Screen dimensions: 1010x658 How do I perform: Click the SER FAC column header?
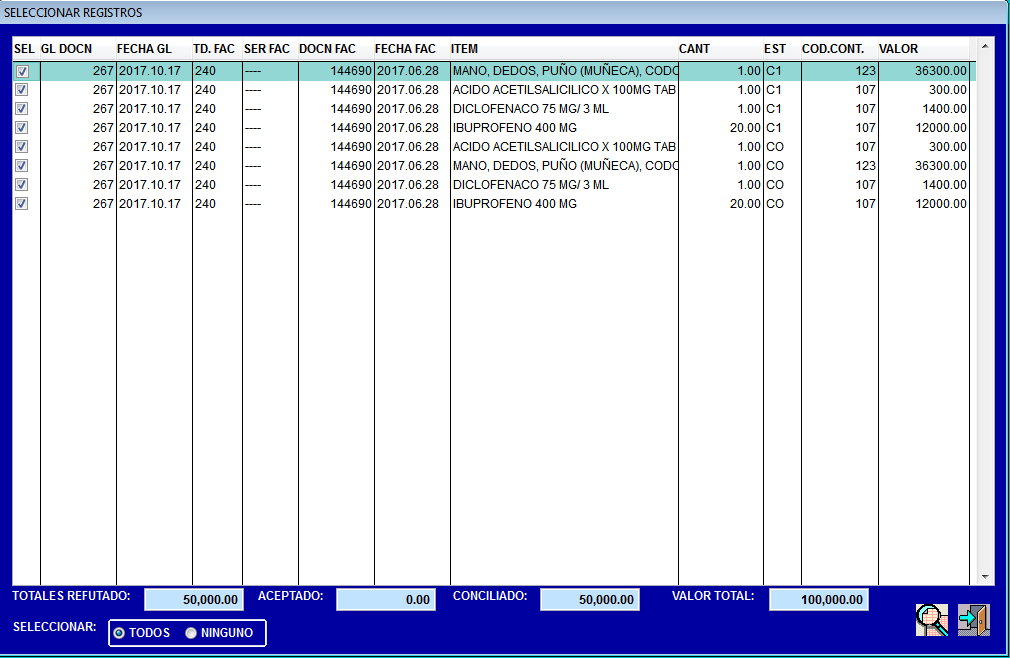271,49
